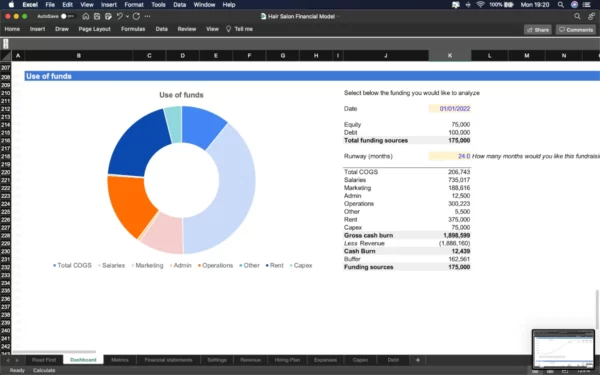
Task: Click the Tell me lightbulb icon
Action: (x=228, y=29)
